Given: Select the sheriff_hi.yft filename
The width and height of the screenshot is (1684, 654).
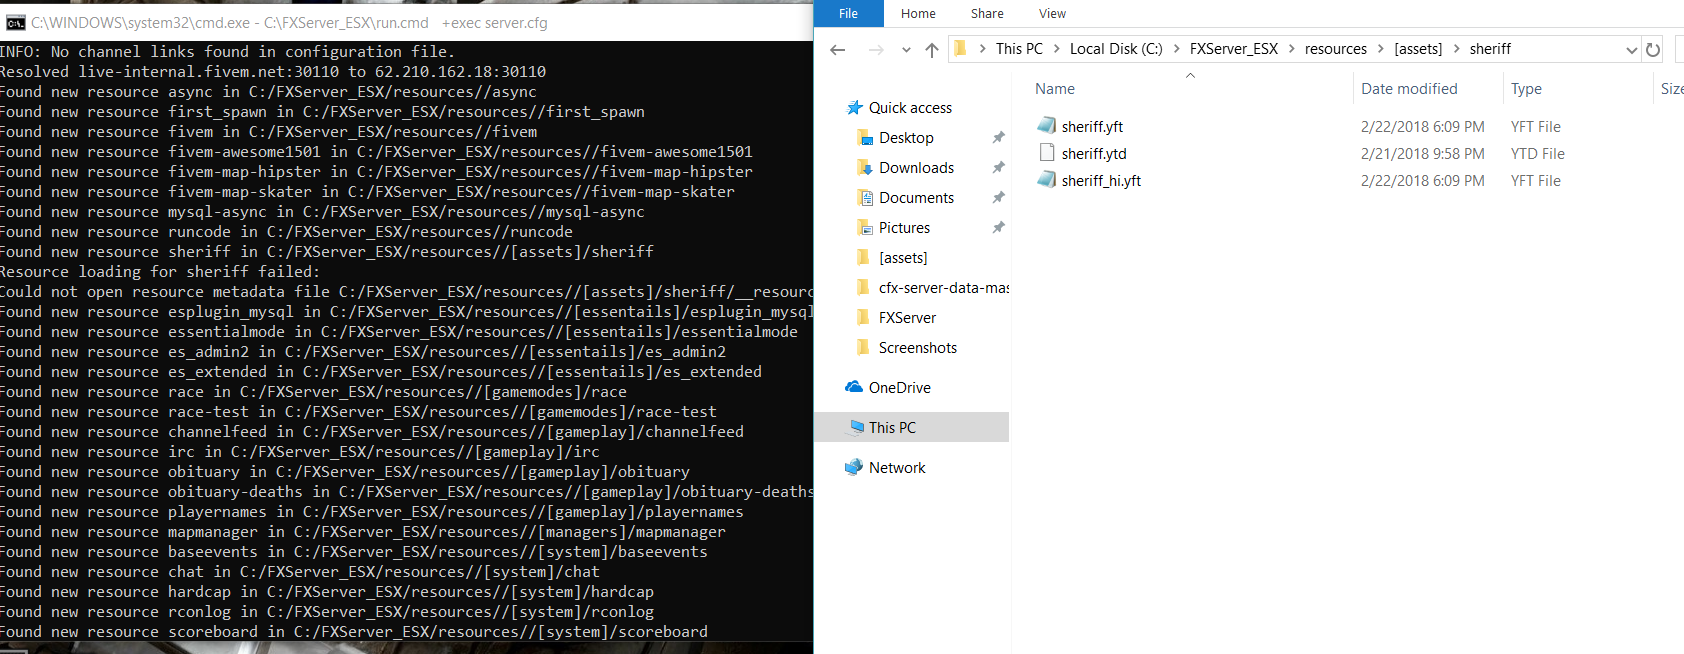Looking at the screenshot, I should click(1101, 181).
